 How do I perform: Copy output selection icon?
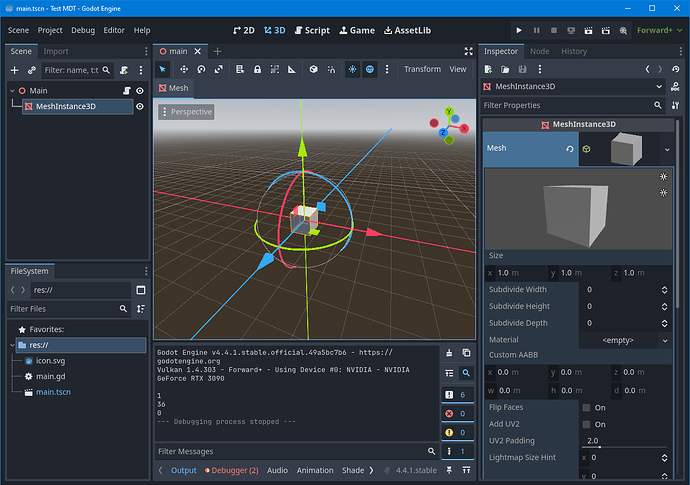pos(466,353)
